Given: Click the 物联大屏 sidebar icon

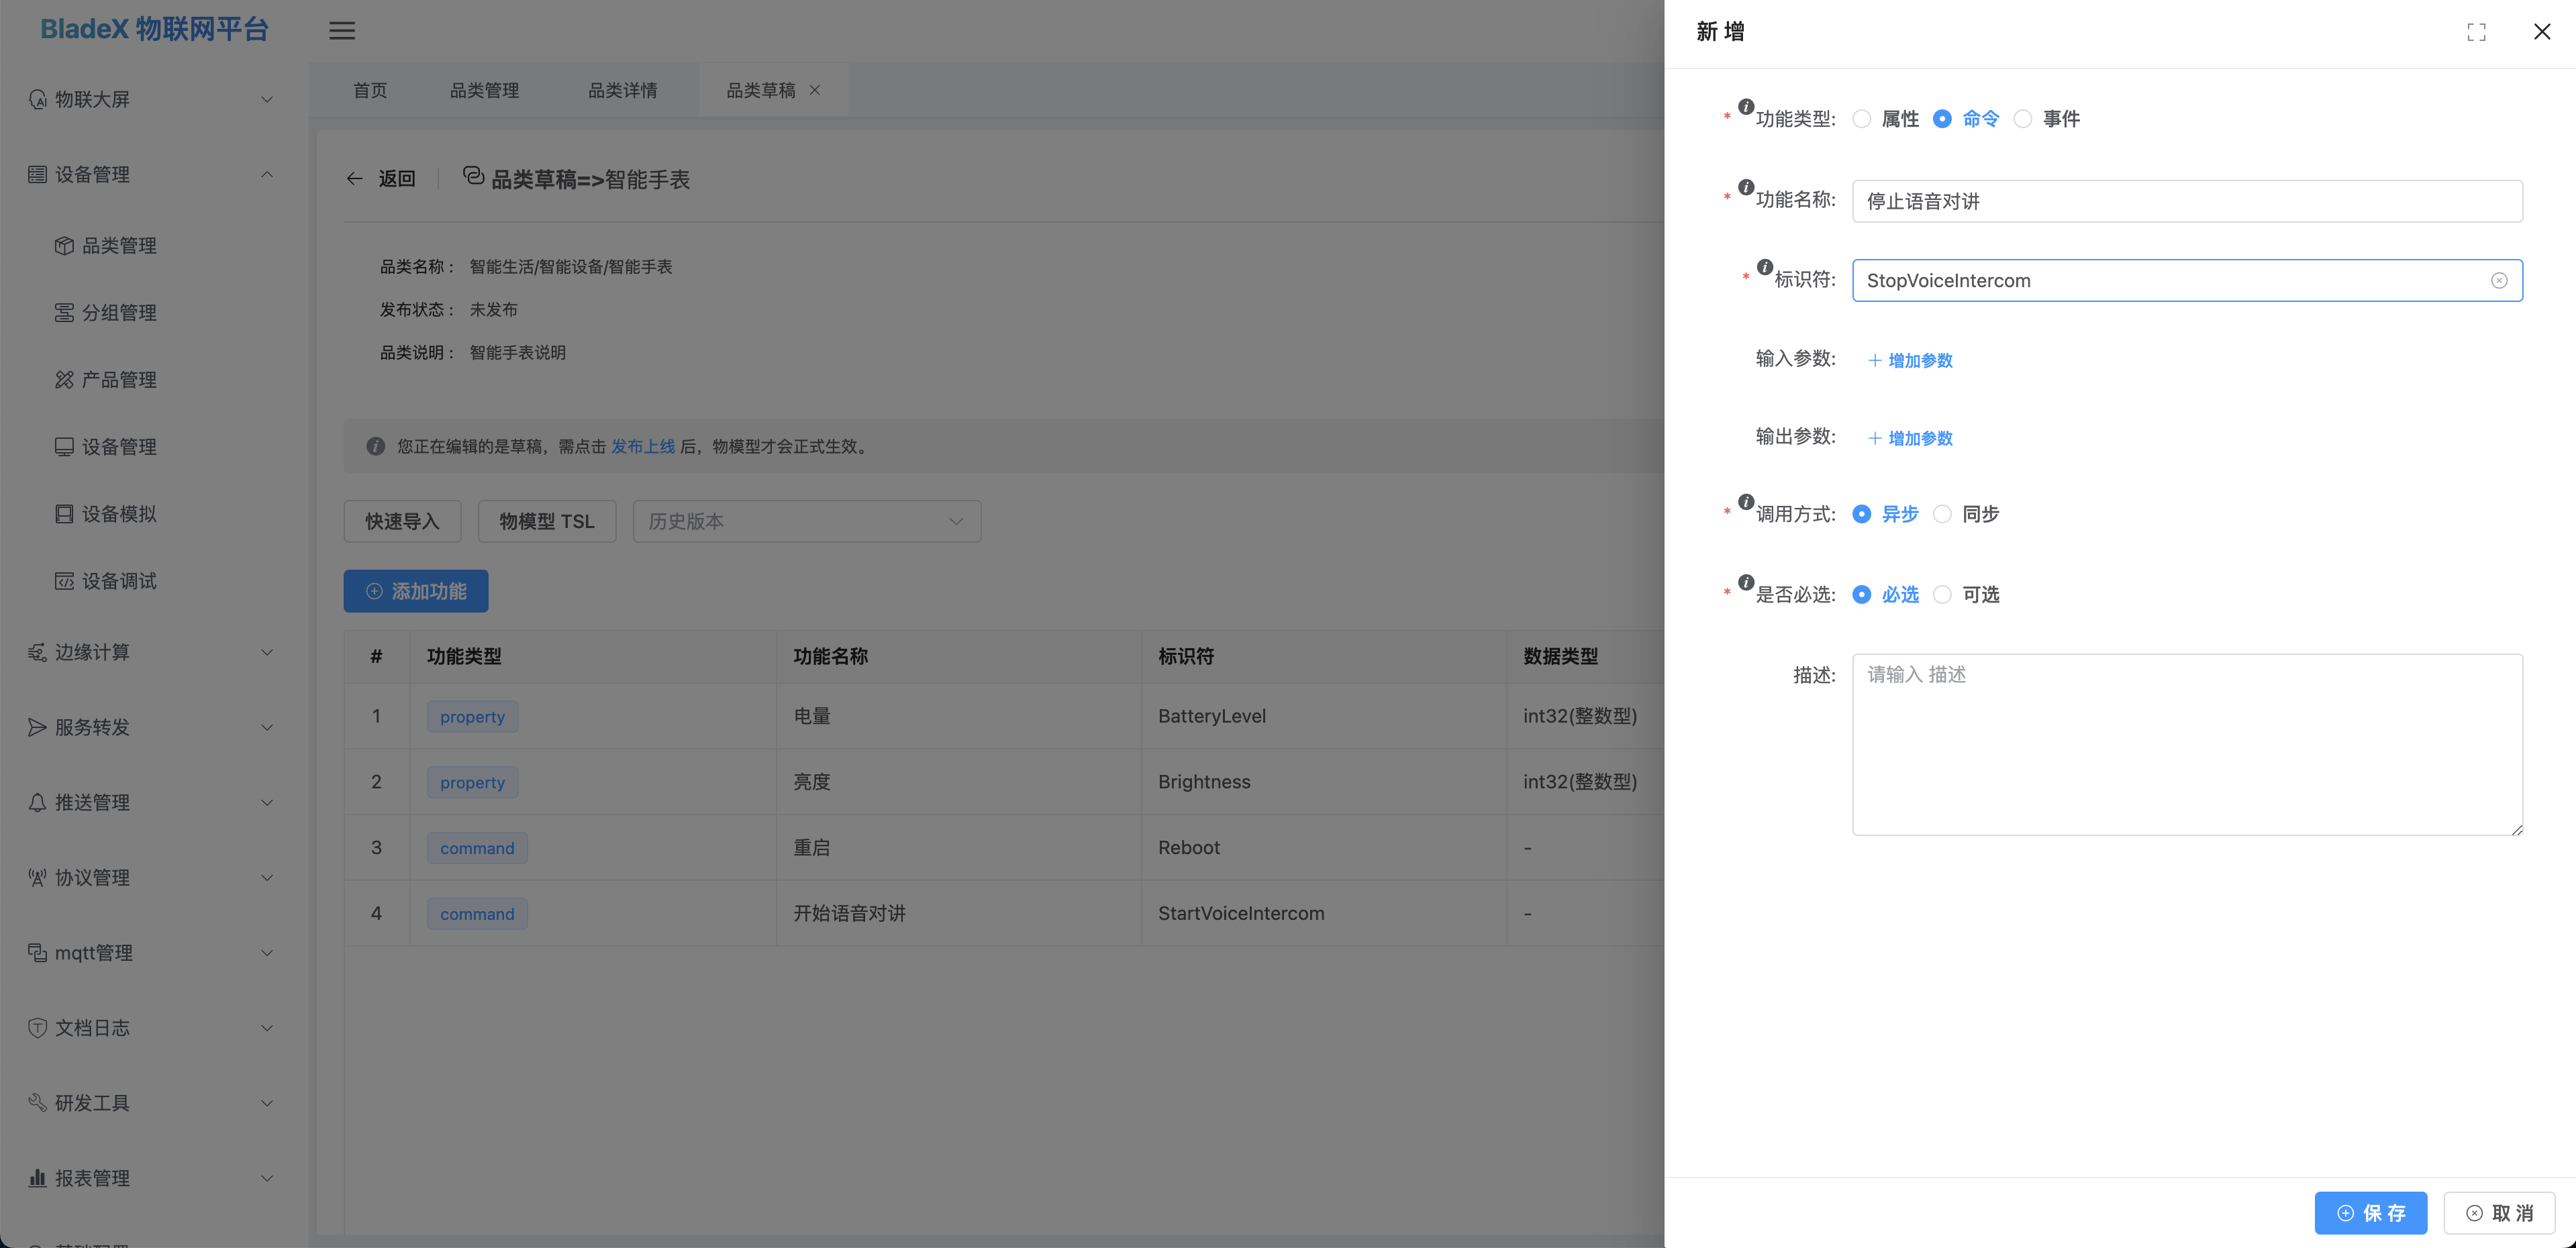Looking at the screenshot, I should [37, 99].
